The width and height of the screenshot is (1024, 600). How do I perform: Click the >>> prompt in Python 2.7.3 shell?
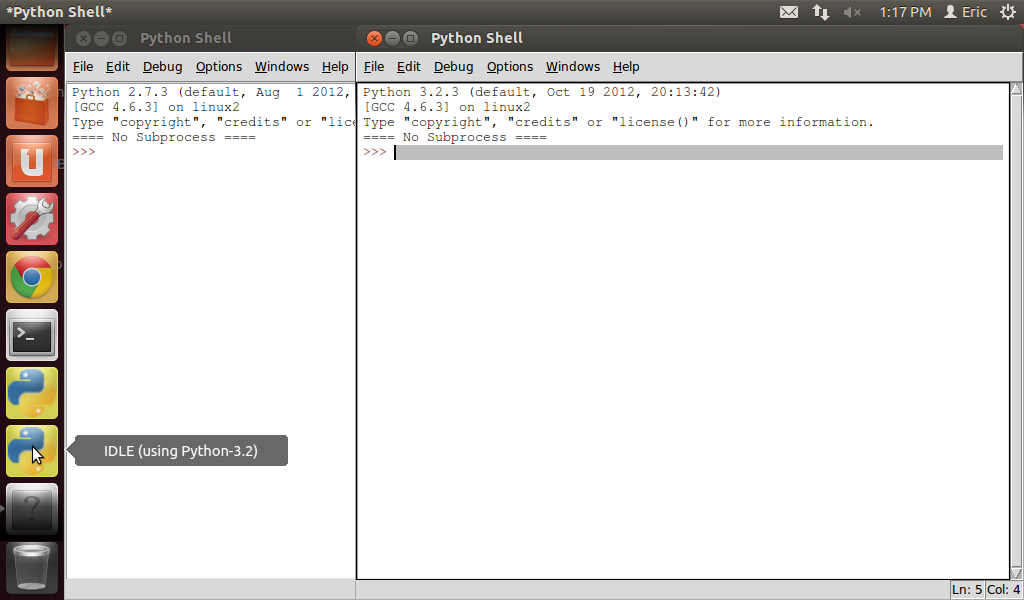(x=84, y=152)
